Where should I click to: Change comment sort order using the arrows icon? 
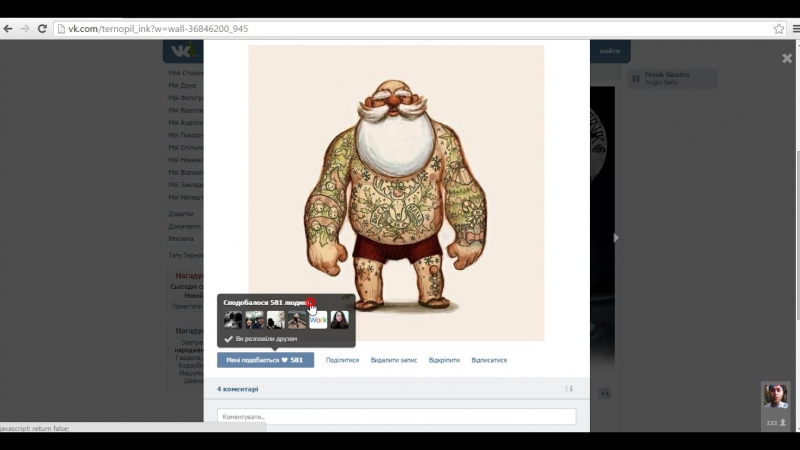coord(570,389)
